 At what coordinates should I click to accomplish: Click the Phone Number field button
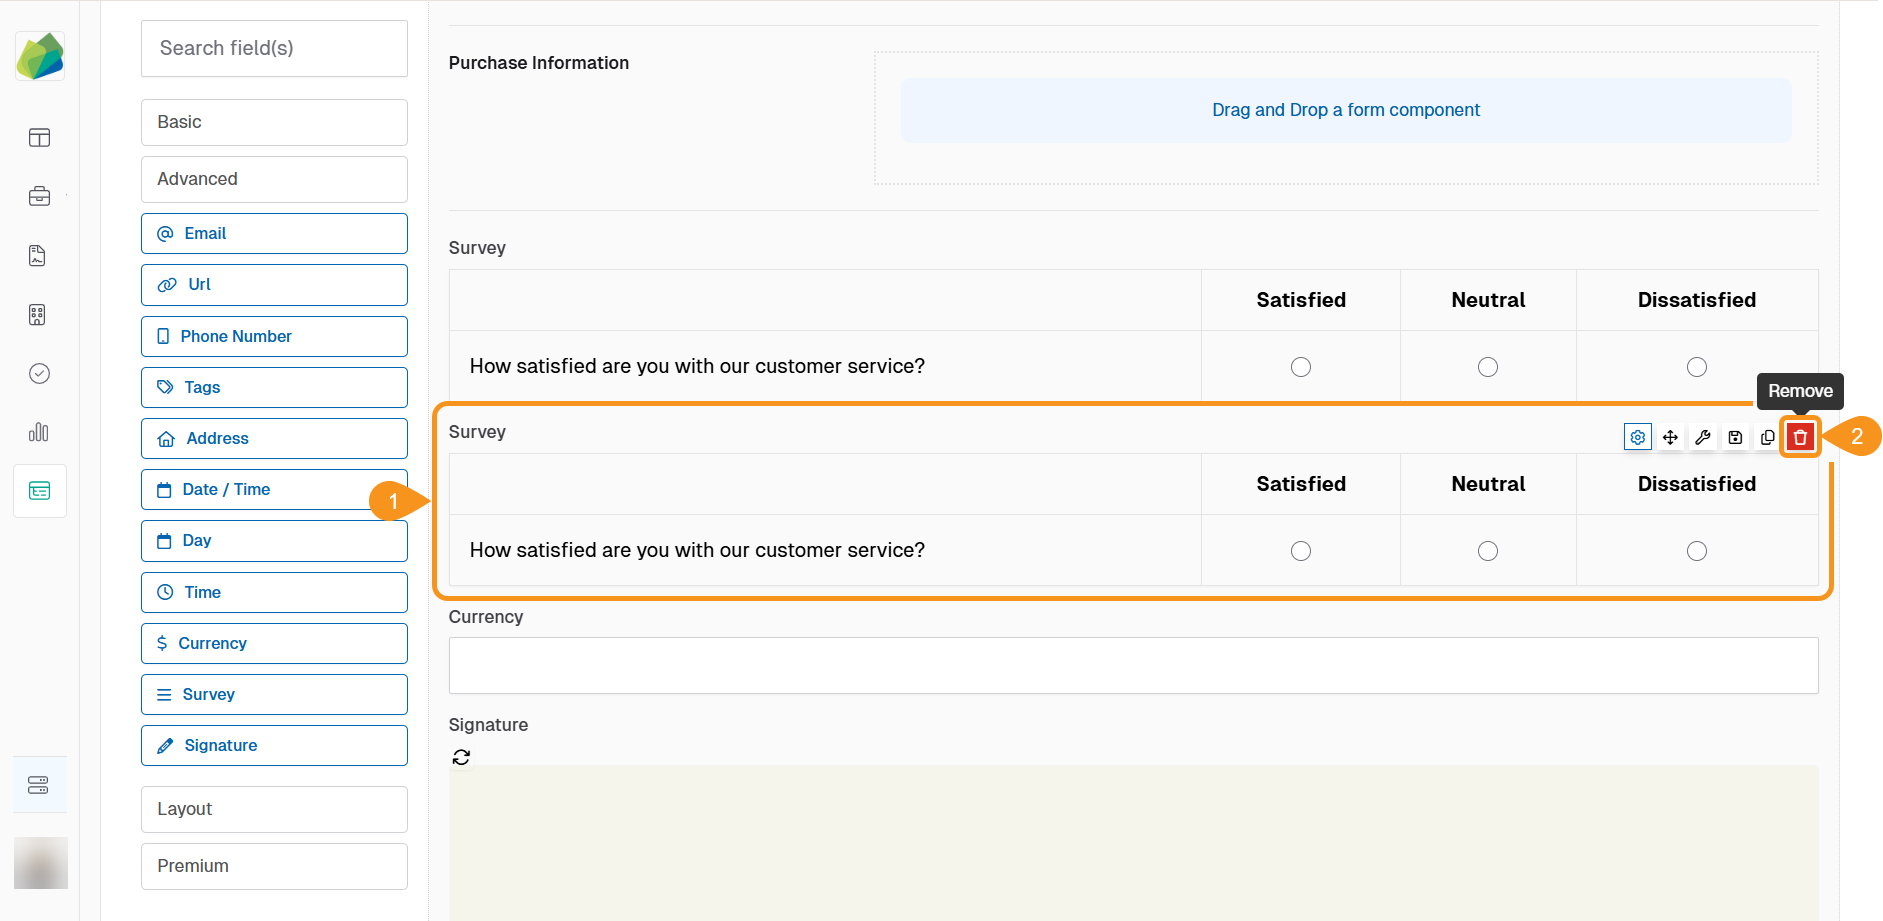[274, 336]
